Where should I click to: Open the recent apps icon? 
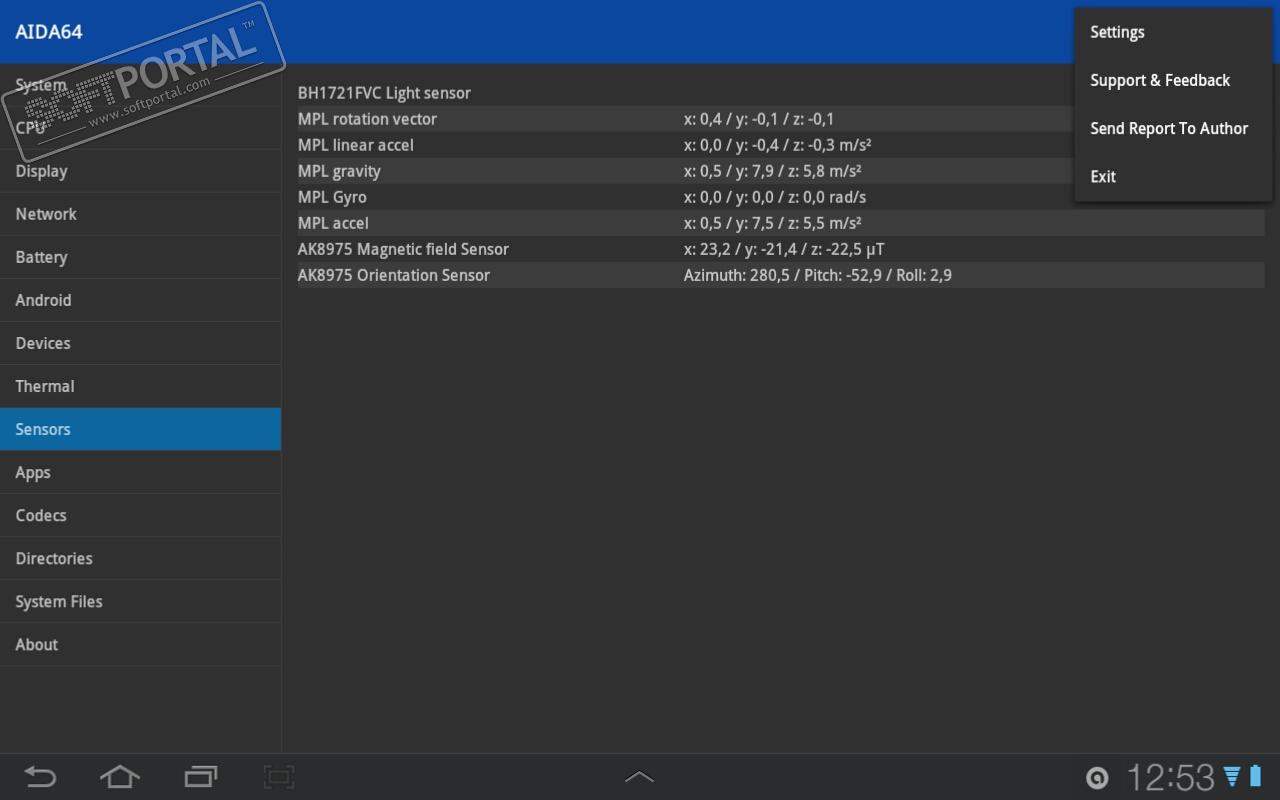(x=201, y=777)
